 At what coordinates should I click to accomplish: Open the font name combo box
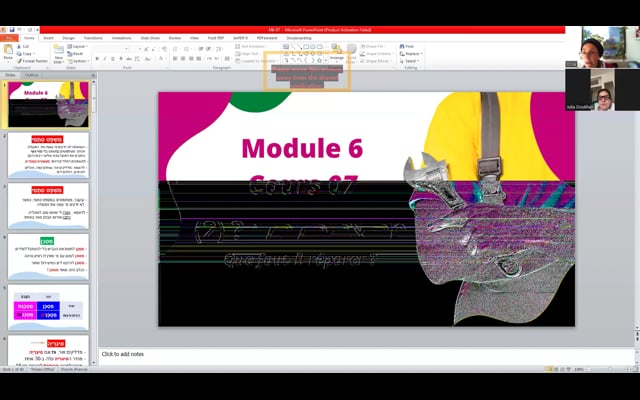click(111, 49)
